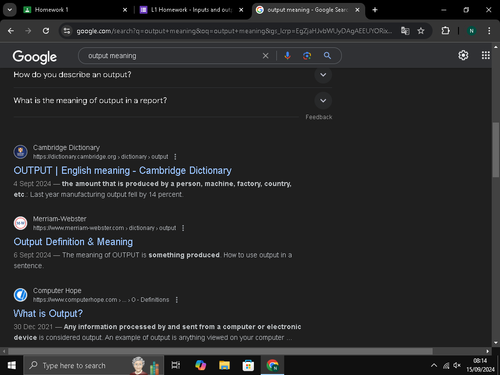The width and height of the screenshot is (500, 375).
Task: Open 'What is Output?' result link
Action: click(48, 314)
